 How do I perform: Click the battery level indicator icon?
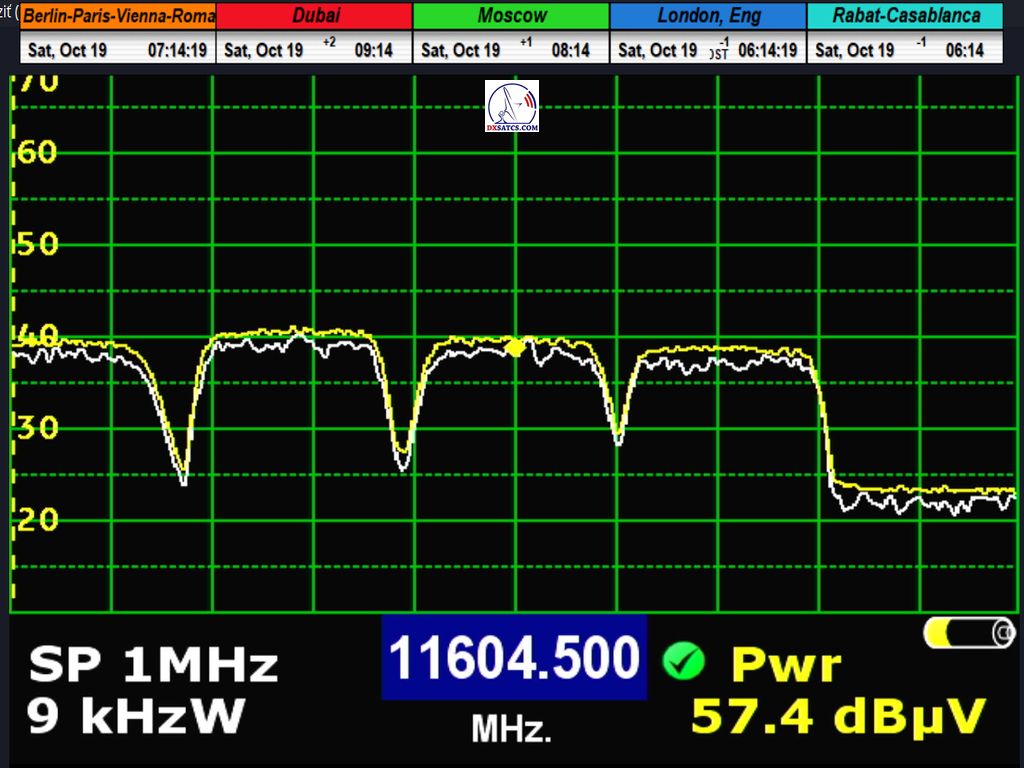[968, 632]
